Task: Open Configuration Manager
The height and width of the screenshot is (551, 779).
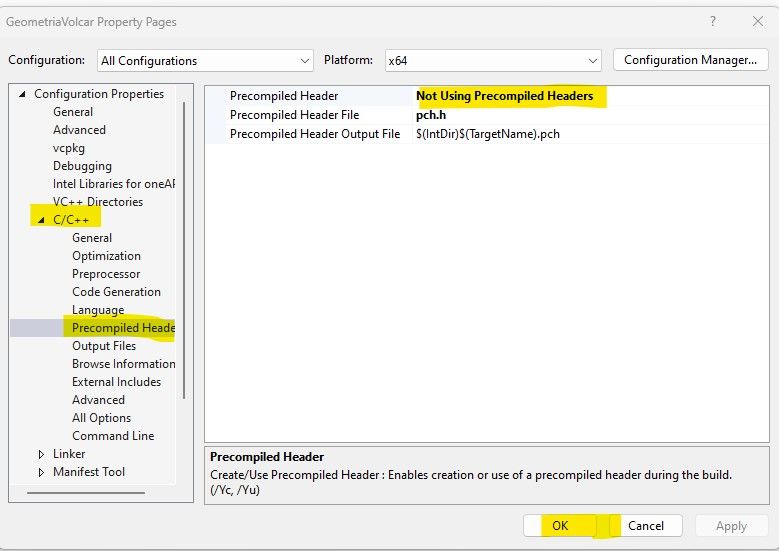Action: click(691, 60)
